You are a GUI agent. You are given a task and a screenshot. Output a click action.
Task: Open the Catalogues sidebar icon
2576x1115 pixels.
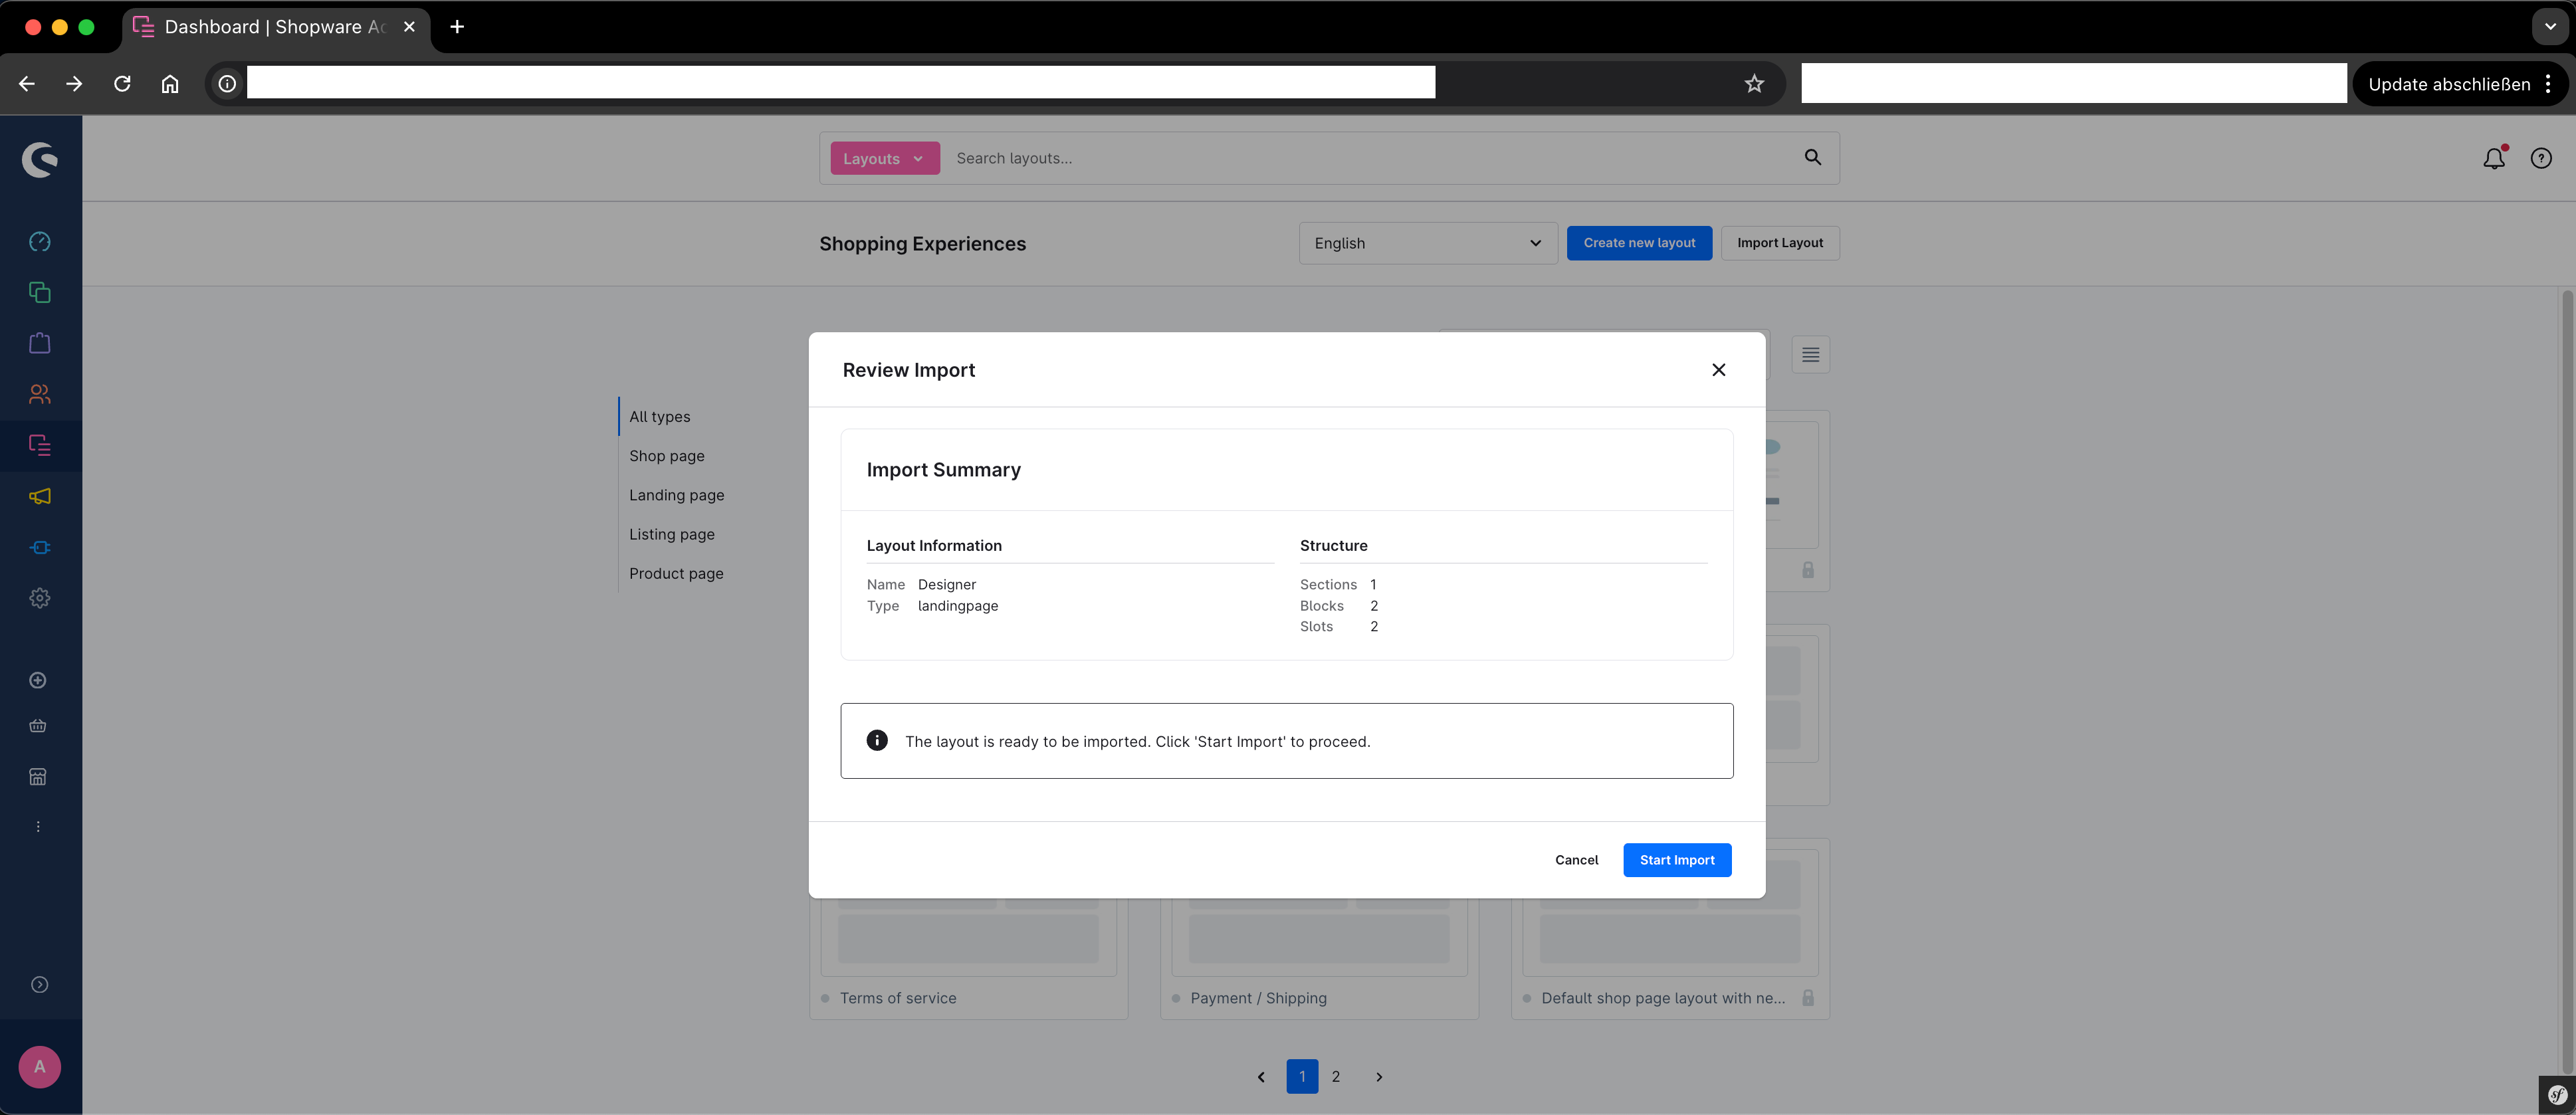(40, 293)
